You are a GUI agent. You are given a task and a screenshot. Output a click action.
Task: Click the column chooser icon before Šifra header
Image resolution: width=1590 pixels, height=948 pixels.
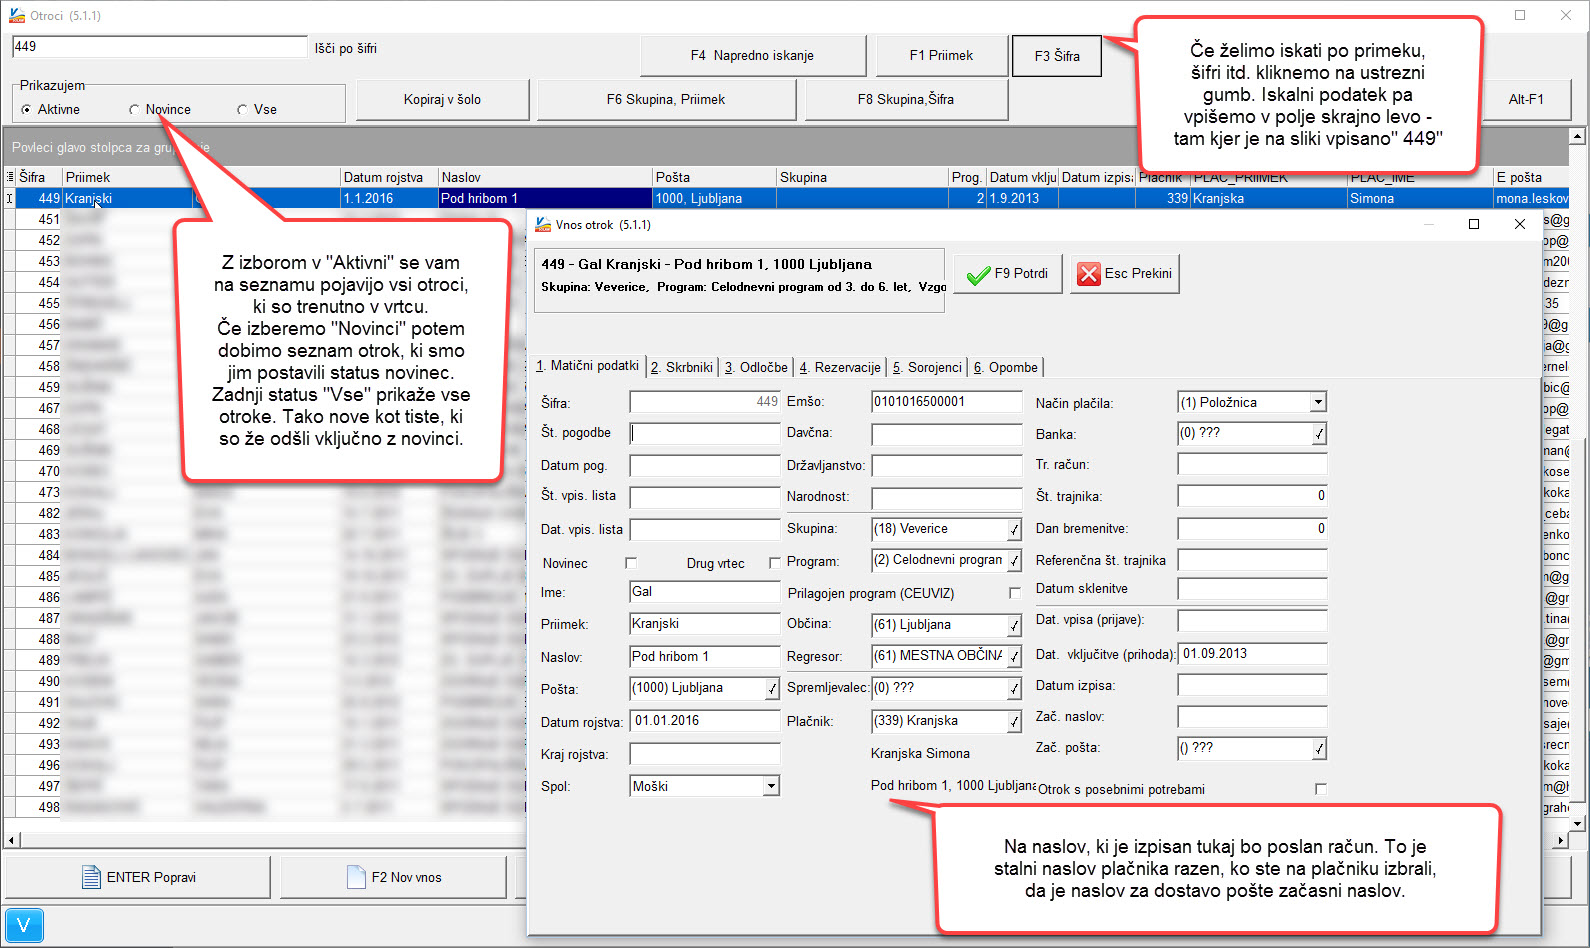pos(10,177)
